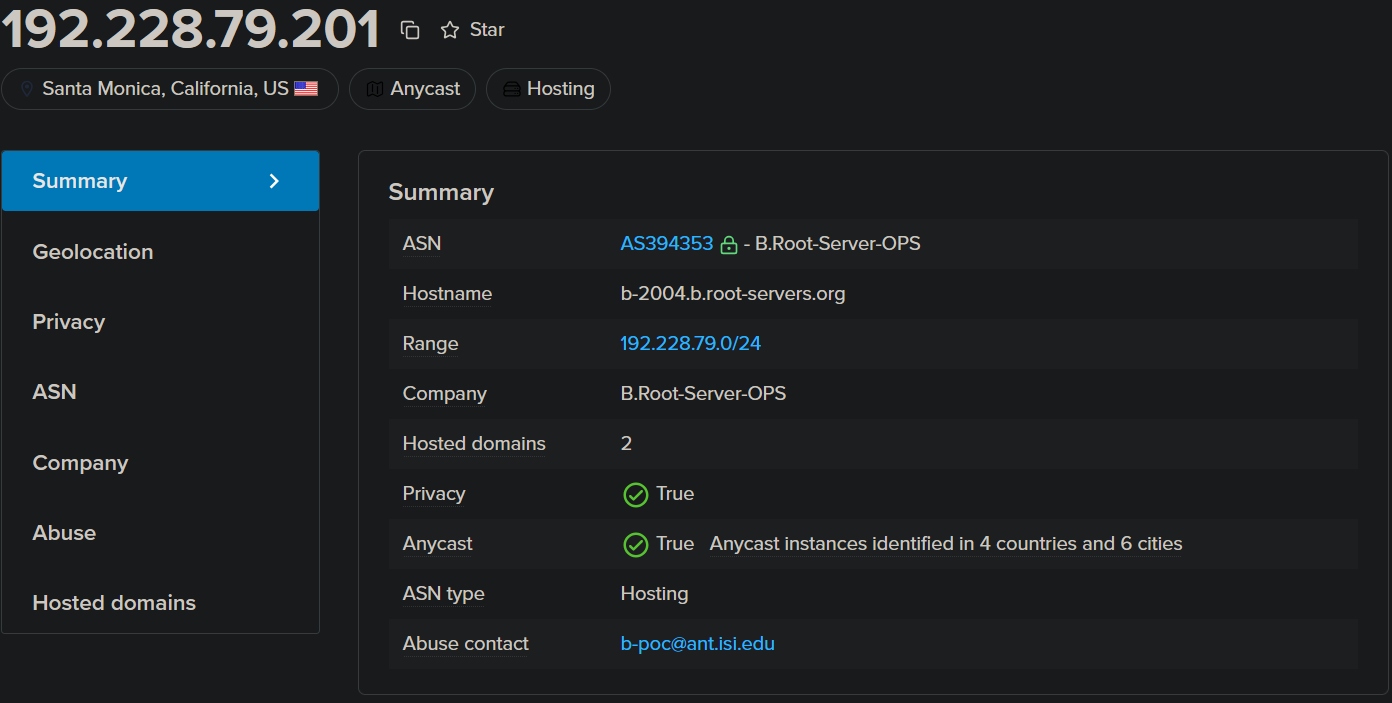Select the ASN sidebar tab
Viewport: 1392px width, 703px height.
pos(55,392)
